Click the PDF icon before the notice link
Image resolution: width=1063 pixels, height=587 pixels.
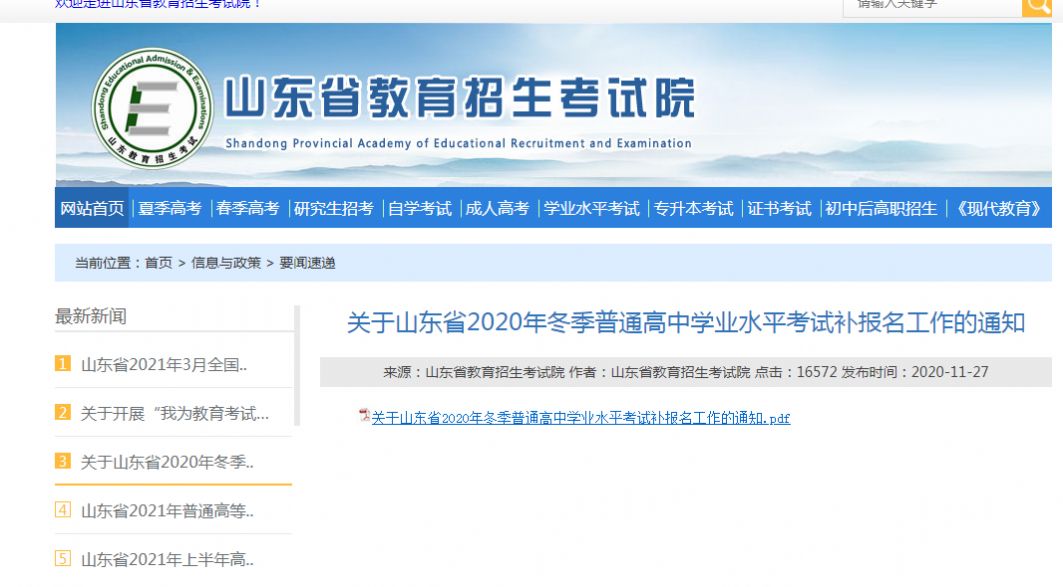(x=362, y=418)
